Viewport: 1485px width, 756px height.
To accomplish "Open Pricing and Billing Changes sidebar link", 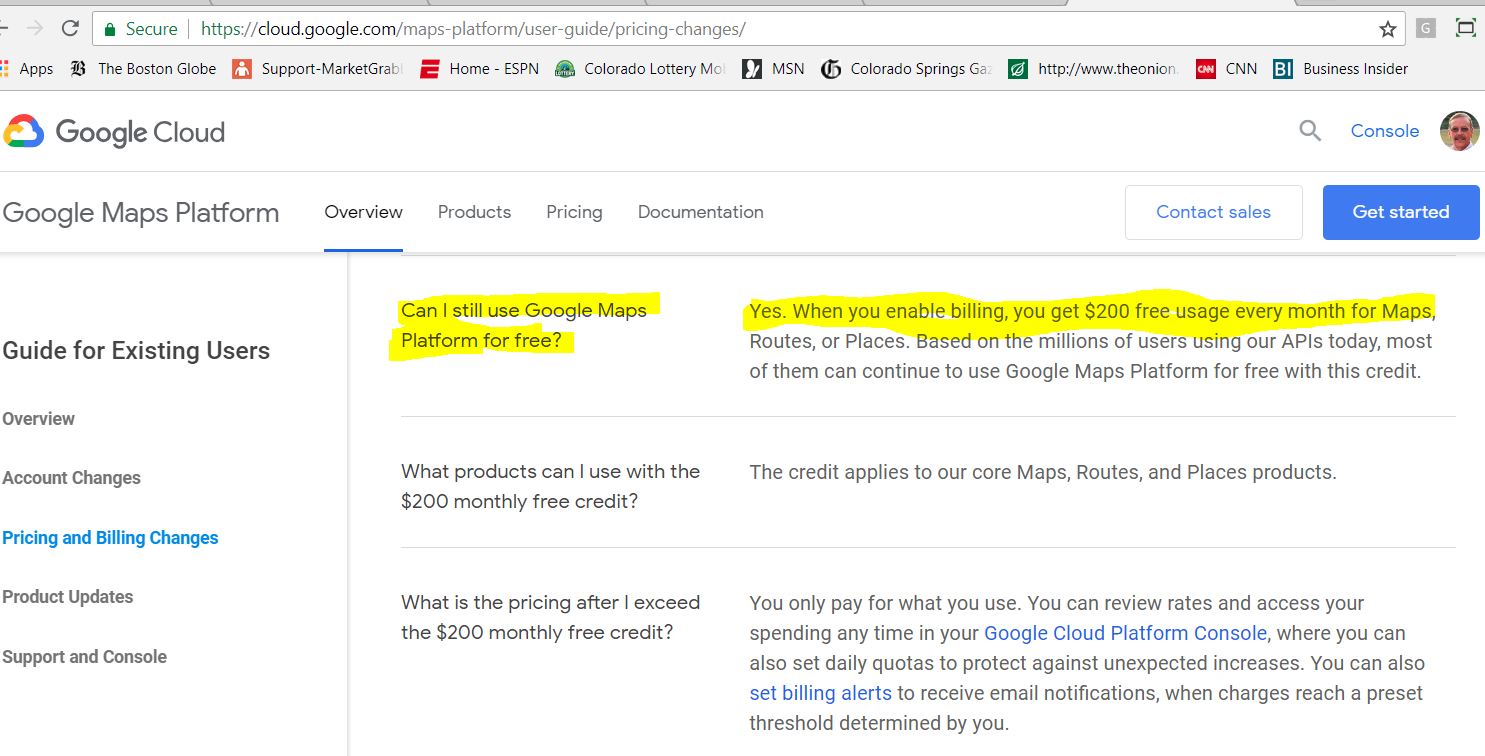I will click(x=110, y=538).
